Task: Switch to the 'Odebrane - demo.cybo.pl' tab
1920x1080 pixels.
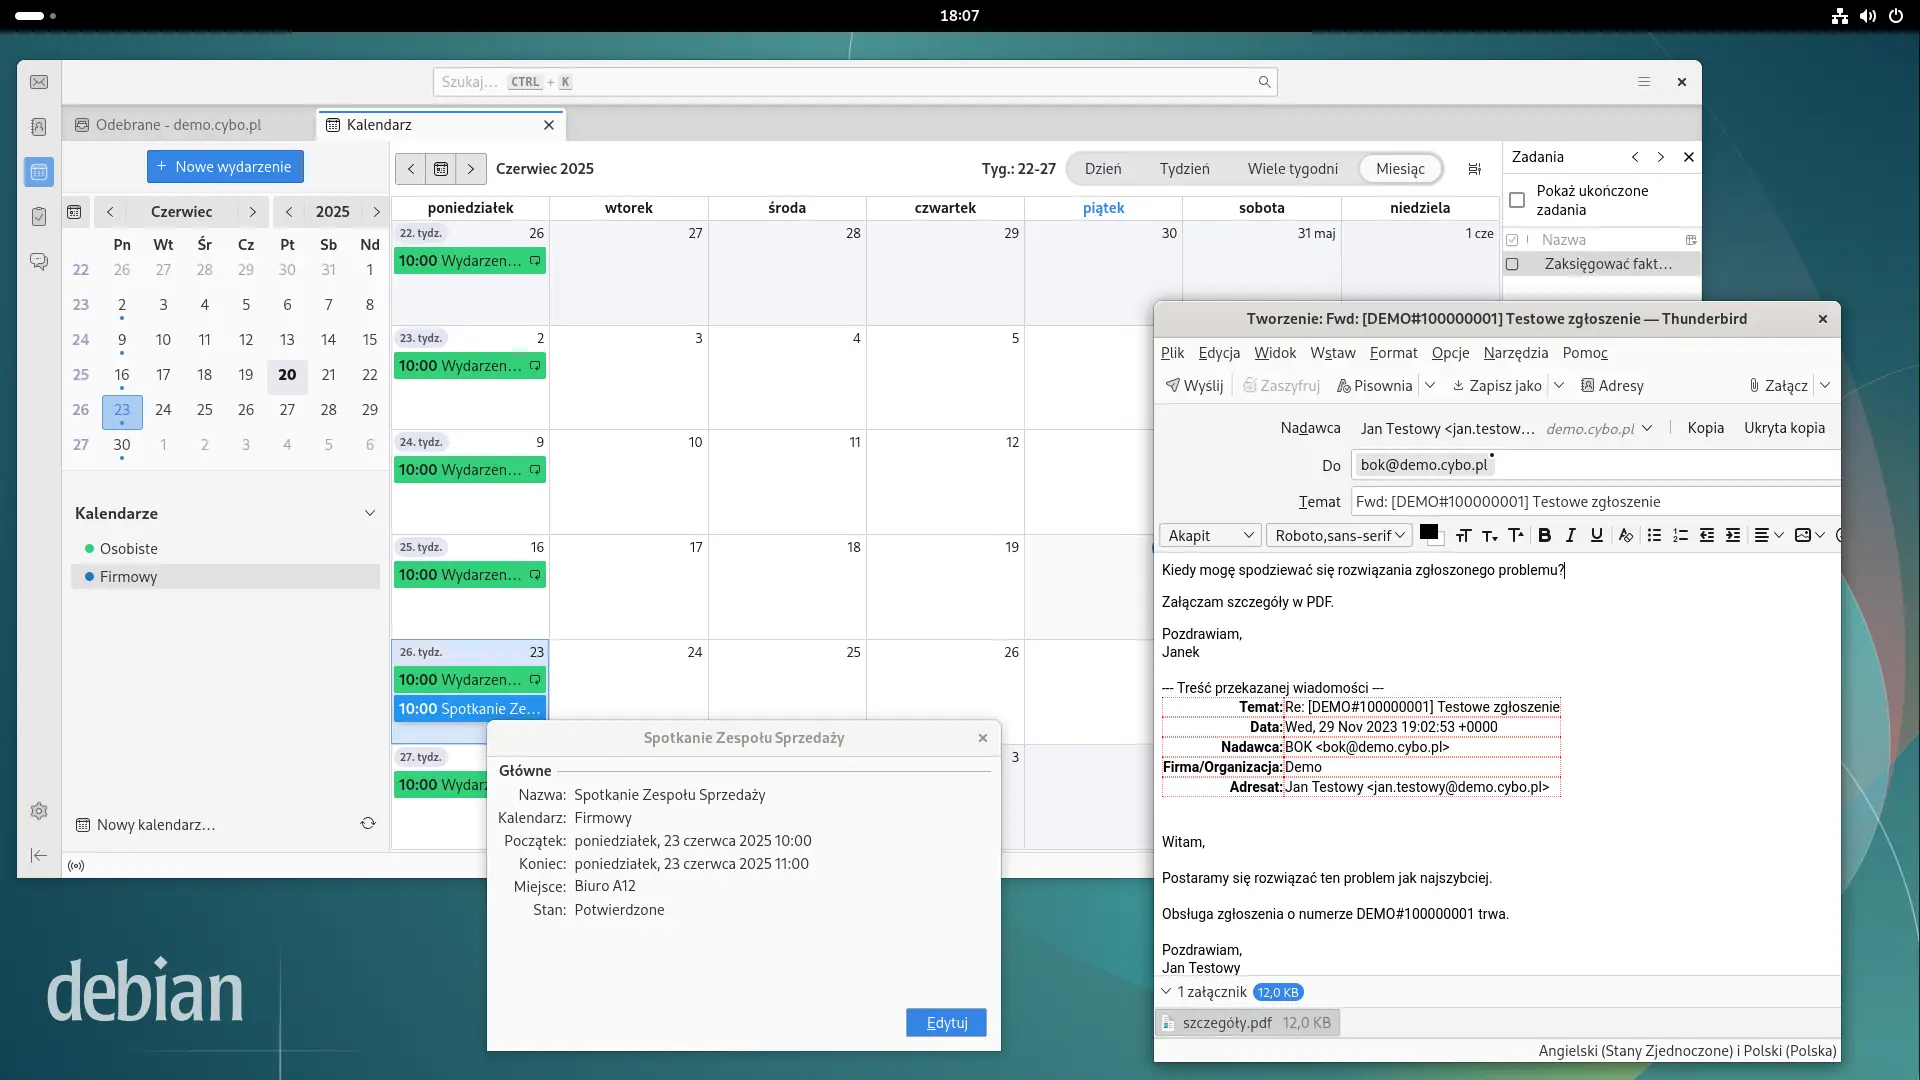Action: (178, 125)
